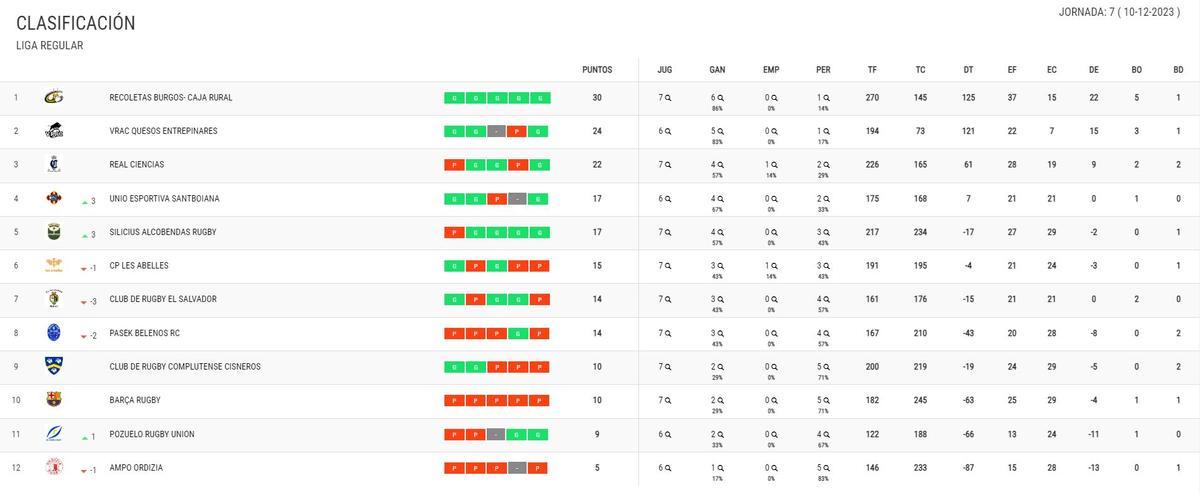Click the DT column header
The height and width of the screenshot is (494, 1200).
click(x=968, y=70)
